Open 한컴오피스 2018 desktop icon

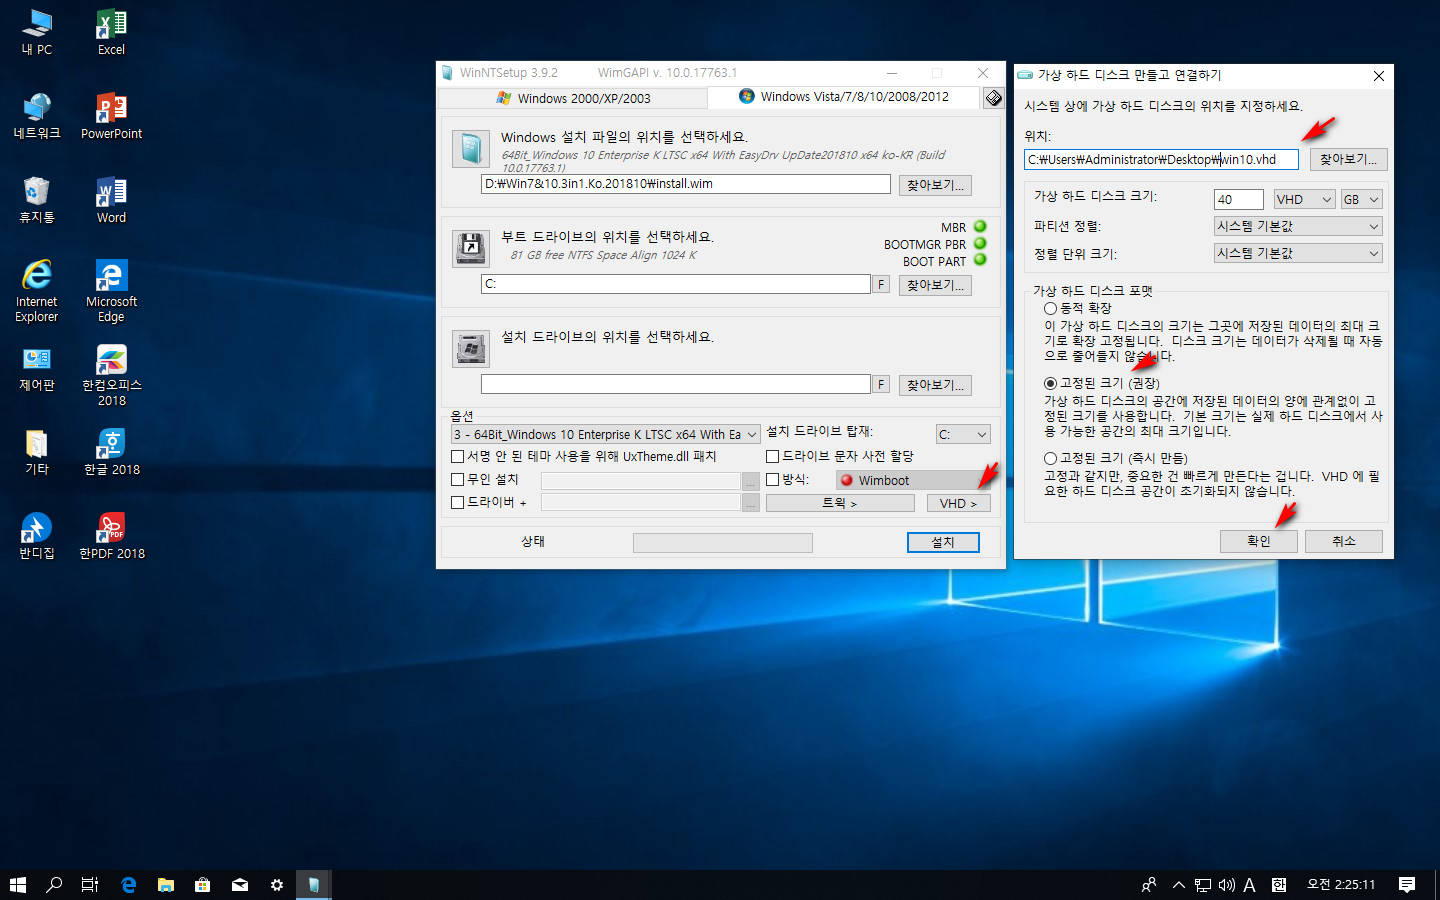point(111,375)
